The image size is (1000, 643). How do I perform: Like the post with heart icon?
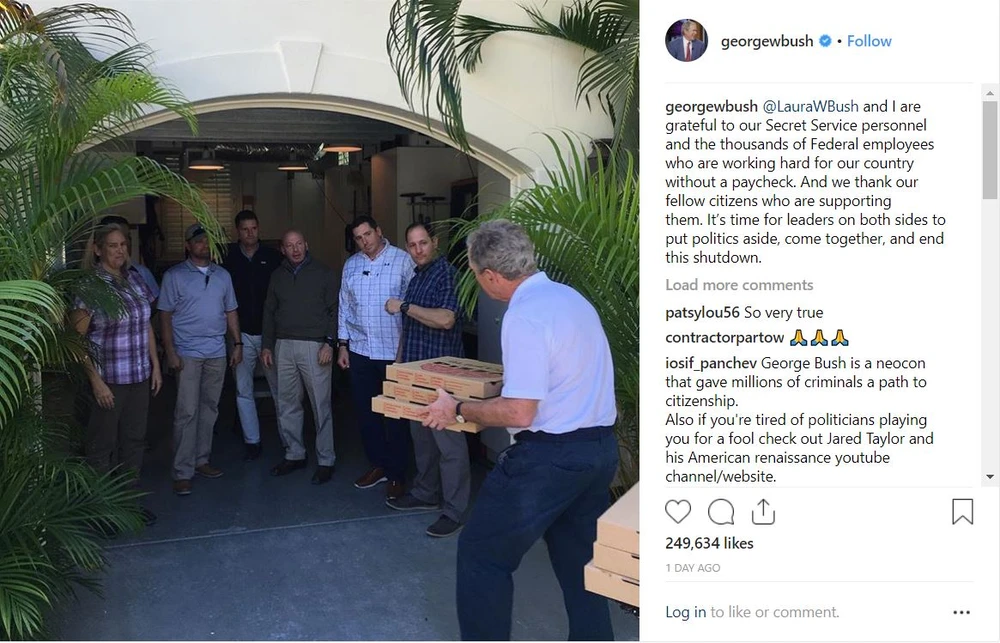[x=678, y=512]
